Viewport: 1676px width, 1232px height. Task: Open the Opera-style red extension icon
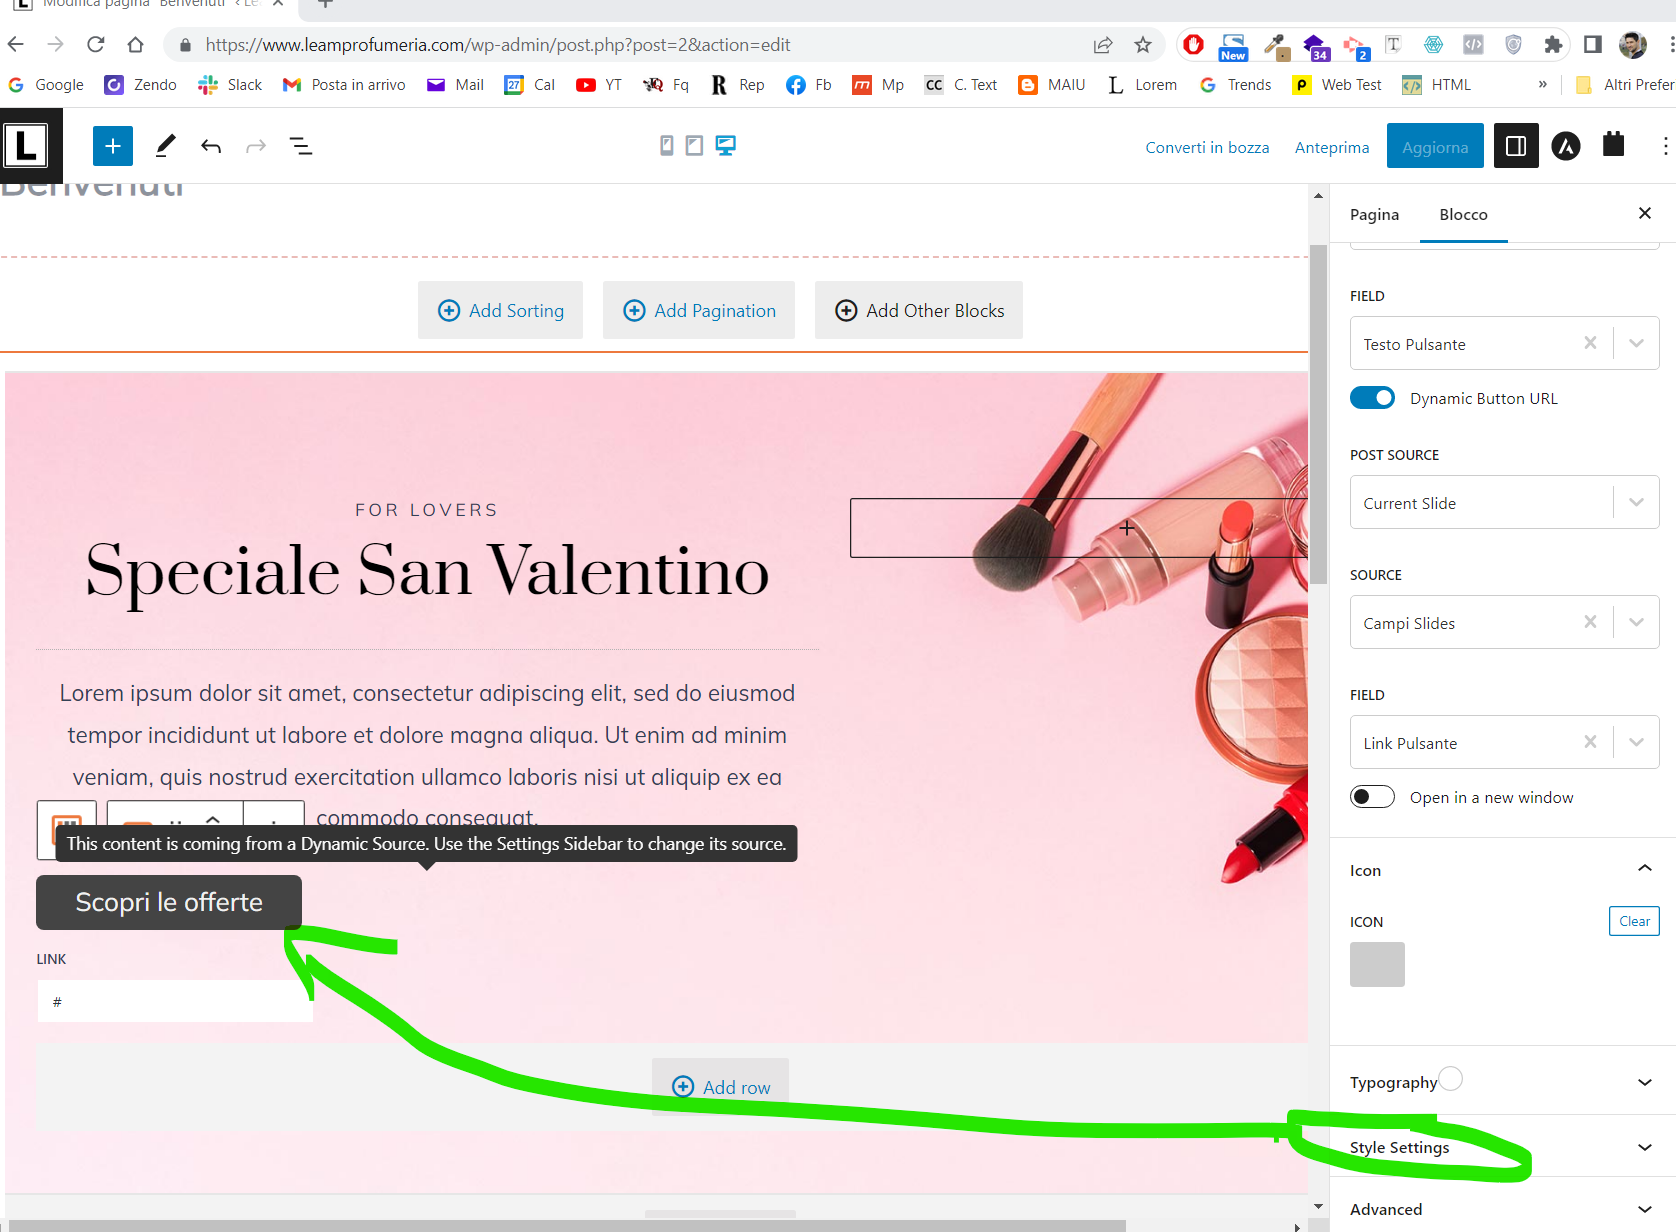pyautogui.click(x=1193, y=44)
